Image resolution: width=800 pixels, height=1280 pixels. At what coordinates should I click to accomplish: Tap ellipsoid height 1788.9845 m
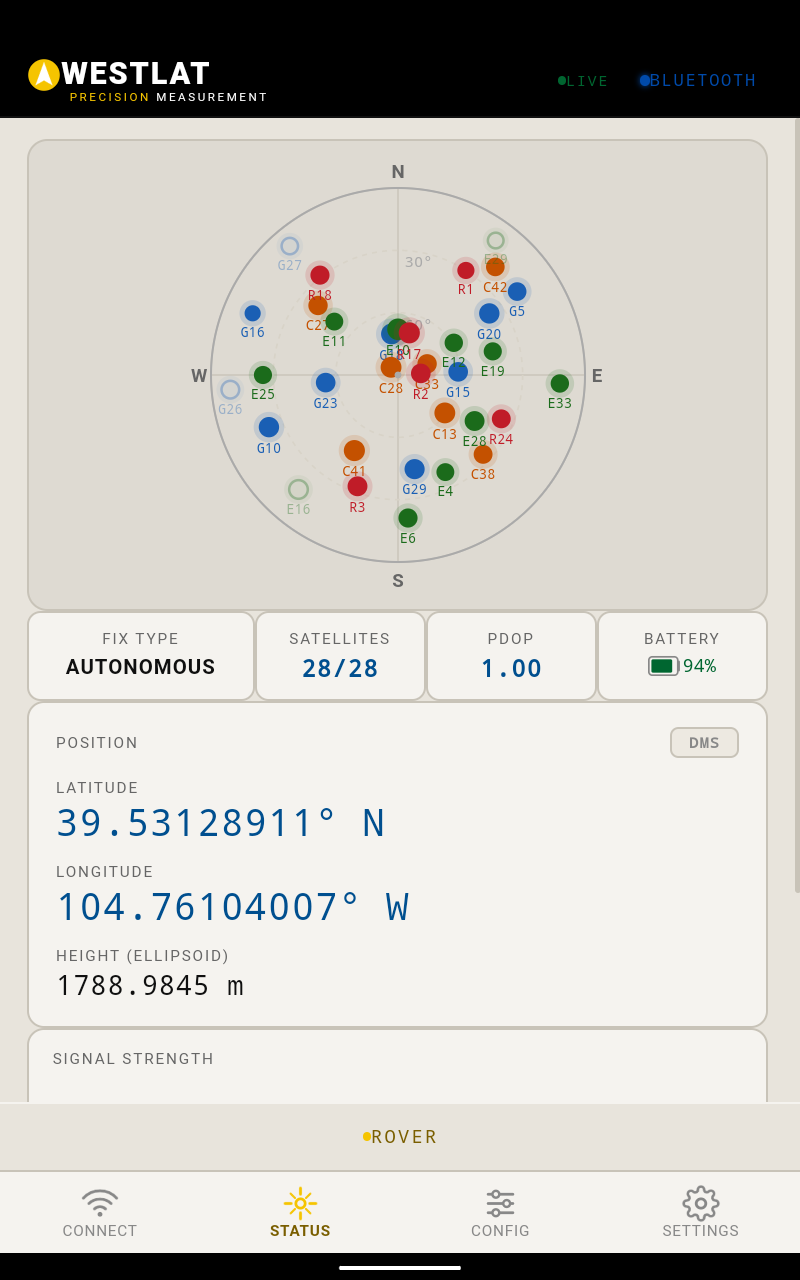(x=150, y=986)
